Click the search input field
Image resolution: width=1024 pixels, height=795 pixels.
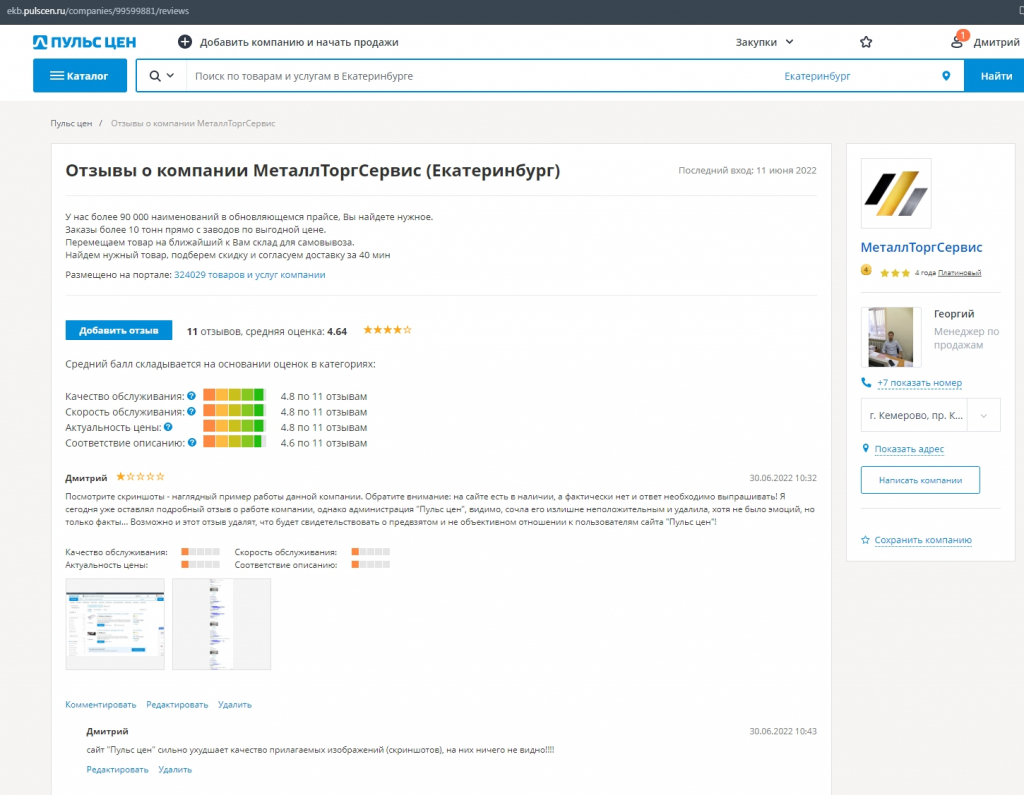pos(483,76)
